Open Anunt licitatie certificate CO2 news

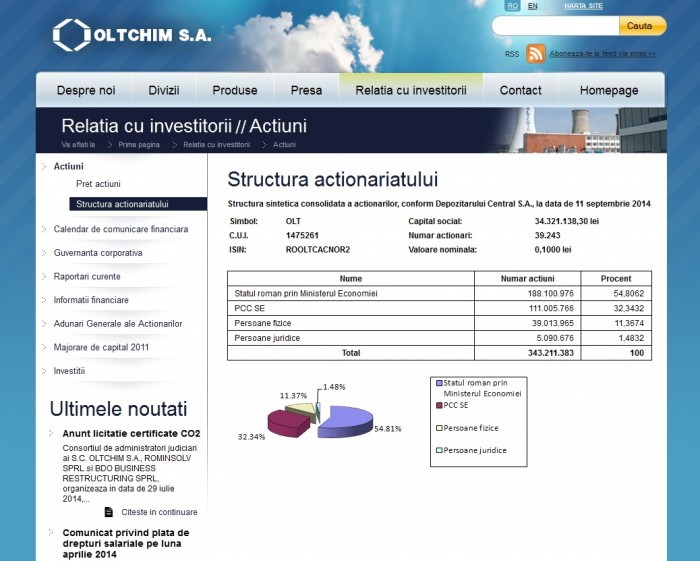[131, 433]
